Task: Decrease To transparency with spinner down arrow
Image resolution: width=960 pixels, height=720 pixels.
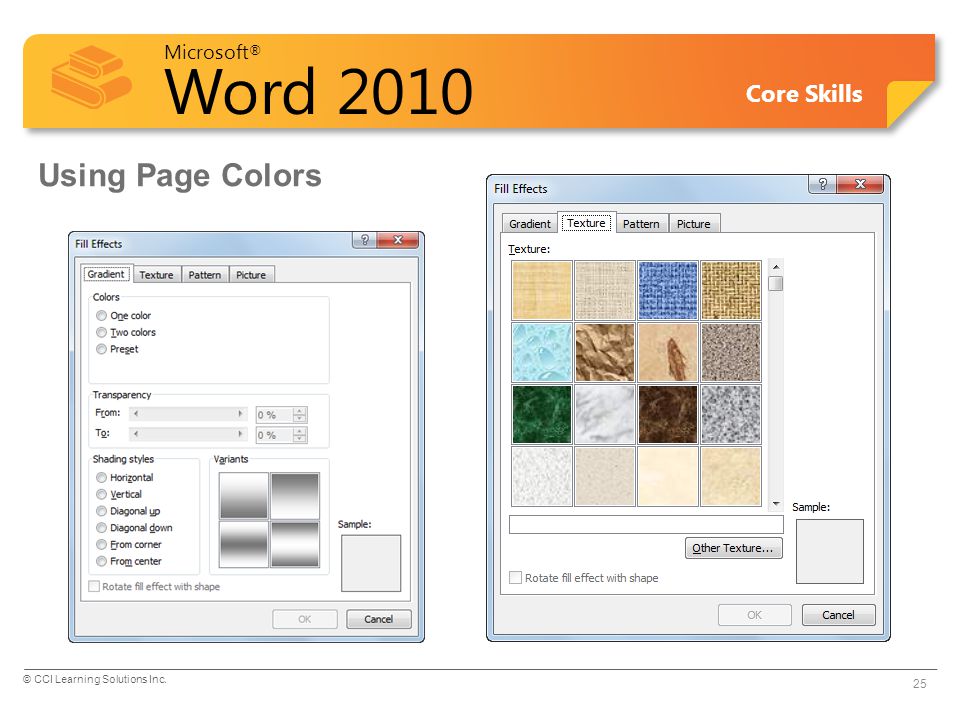Action: (x=299, y=439)
